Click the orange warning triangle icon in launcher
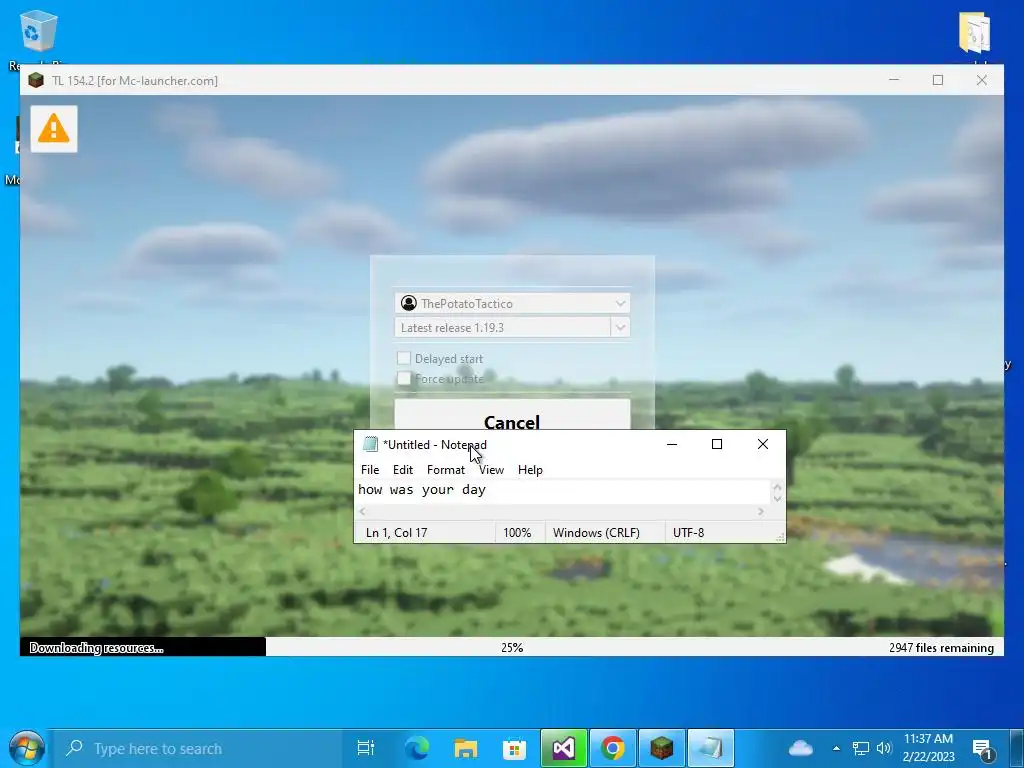The height and width of the screenshot is (768, 1024). click(x=54, y=129)
